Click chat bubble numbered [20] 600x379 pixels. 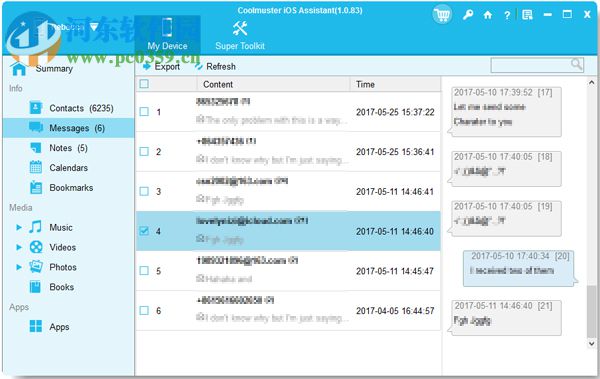pos(519,268)
